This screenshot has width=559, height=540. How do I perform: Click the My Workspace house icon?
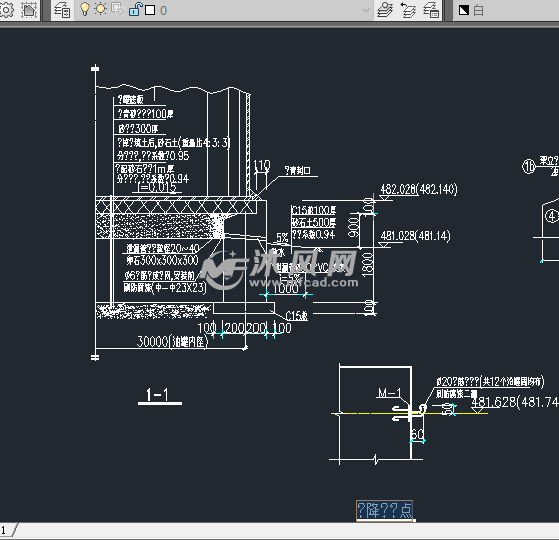click(x=29, y=10)
